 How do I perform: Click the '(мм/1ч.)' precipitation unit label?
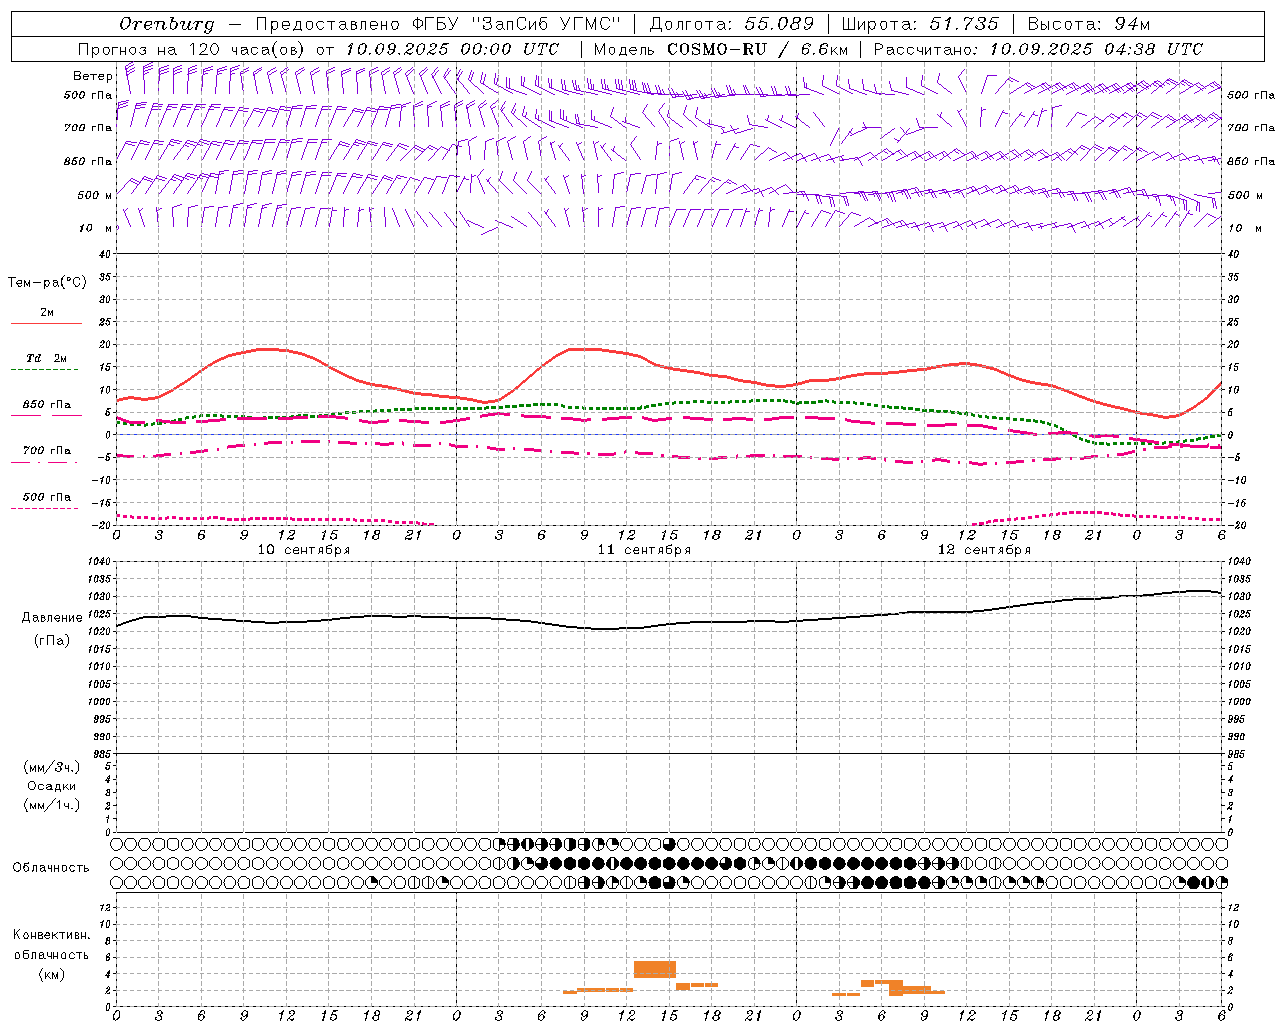point(52,805)
